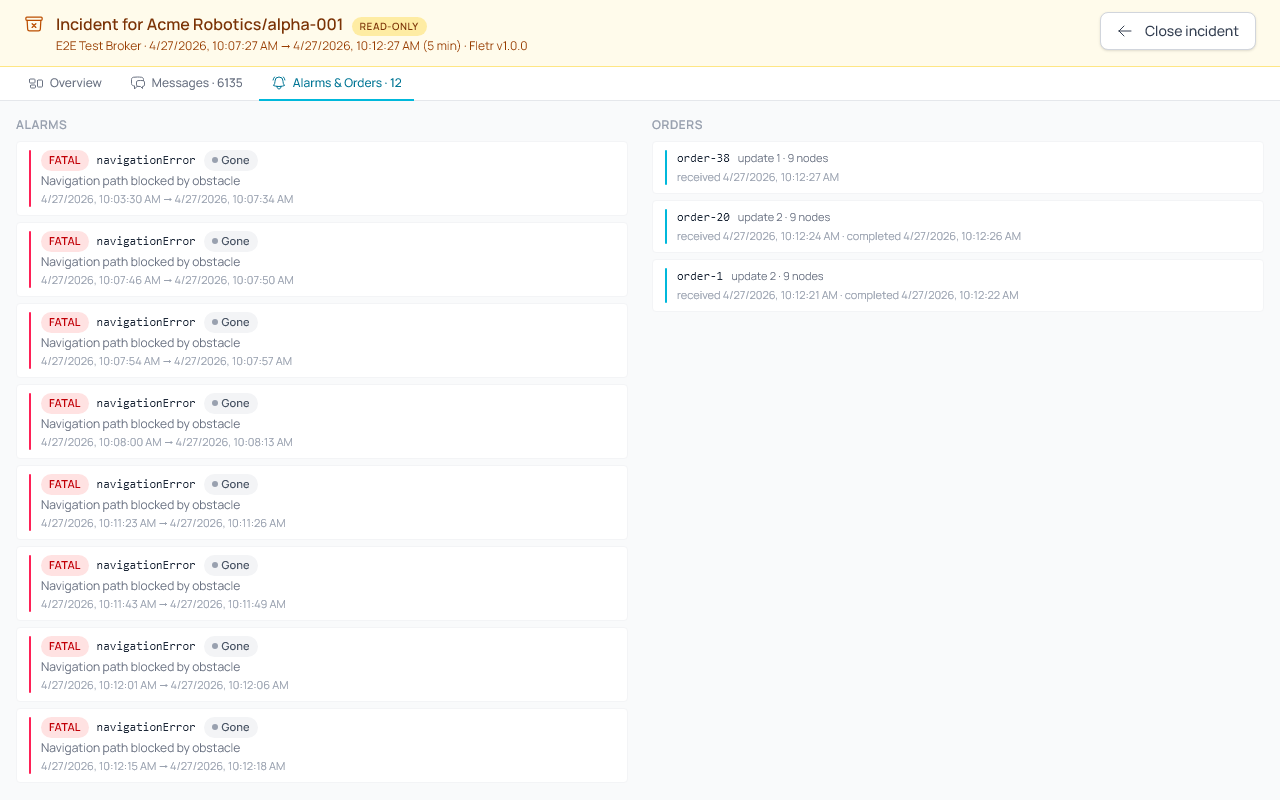Select the order-20 order entry
This screenshot has width=1280, height=800.
pyautogui.click(x=958, y=226)
